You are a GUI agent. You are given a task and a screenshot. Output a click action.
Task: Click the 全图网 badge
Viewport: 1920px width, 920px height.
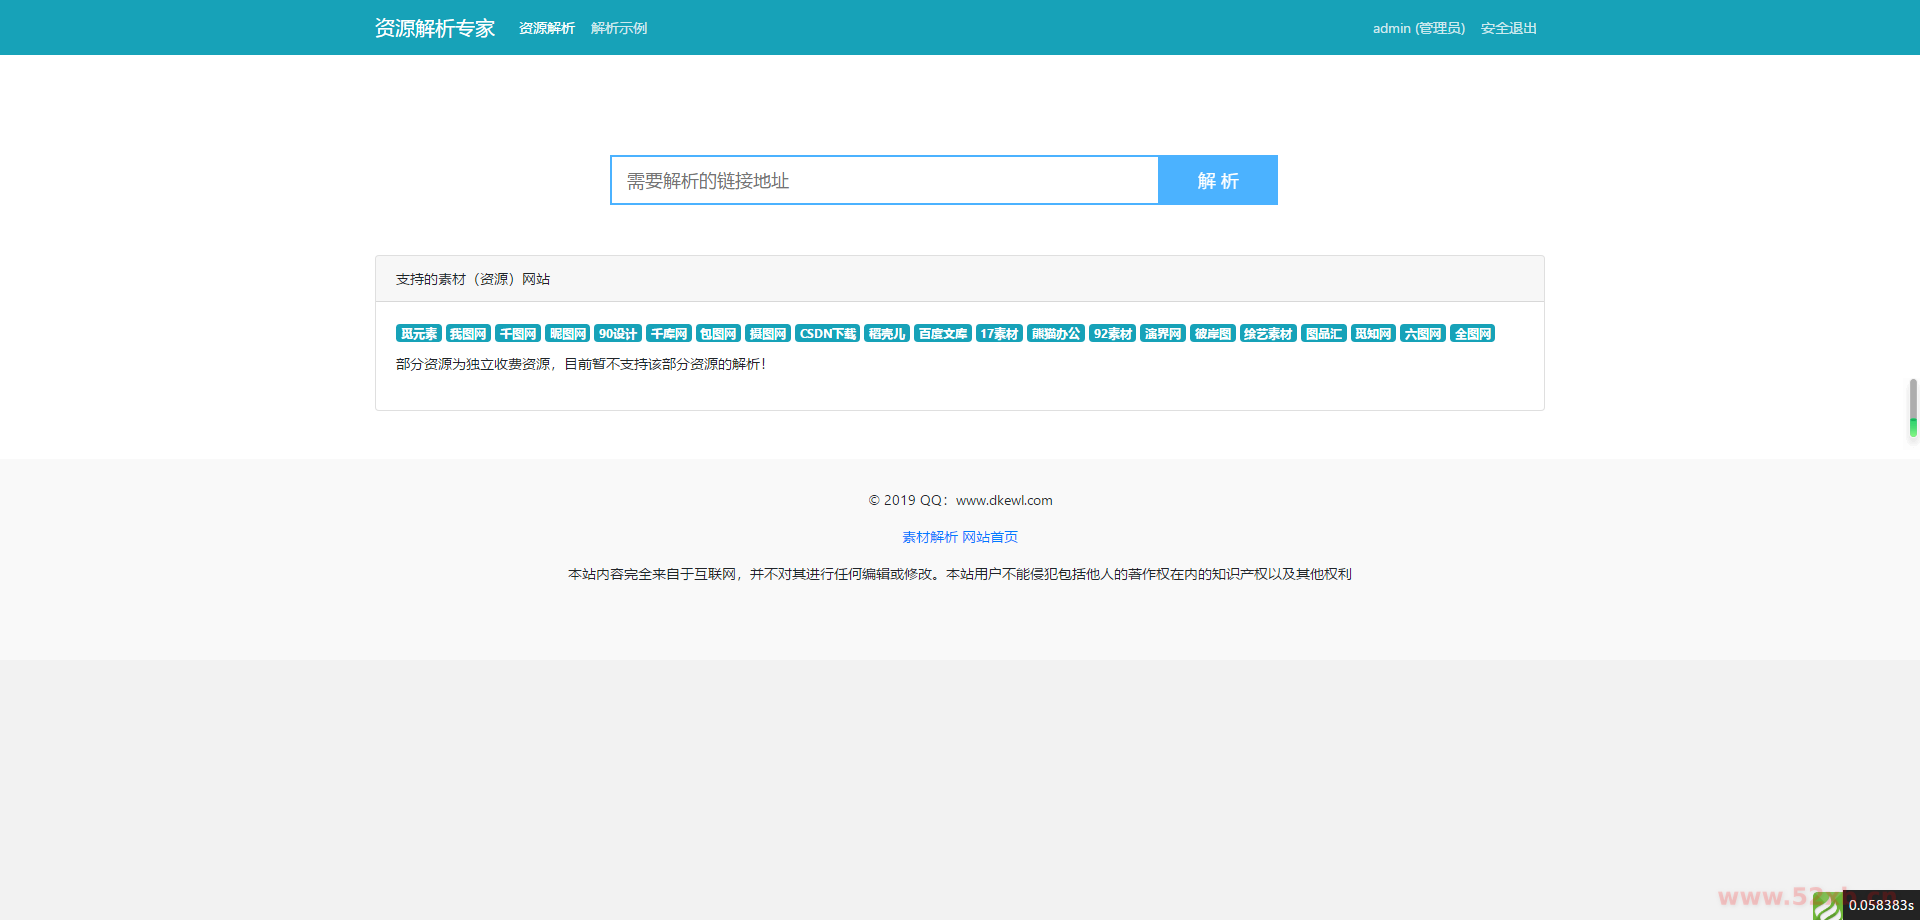[x=1471, y=333]
